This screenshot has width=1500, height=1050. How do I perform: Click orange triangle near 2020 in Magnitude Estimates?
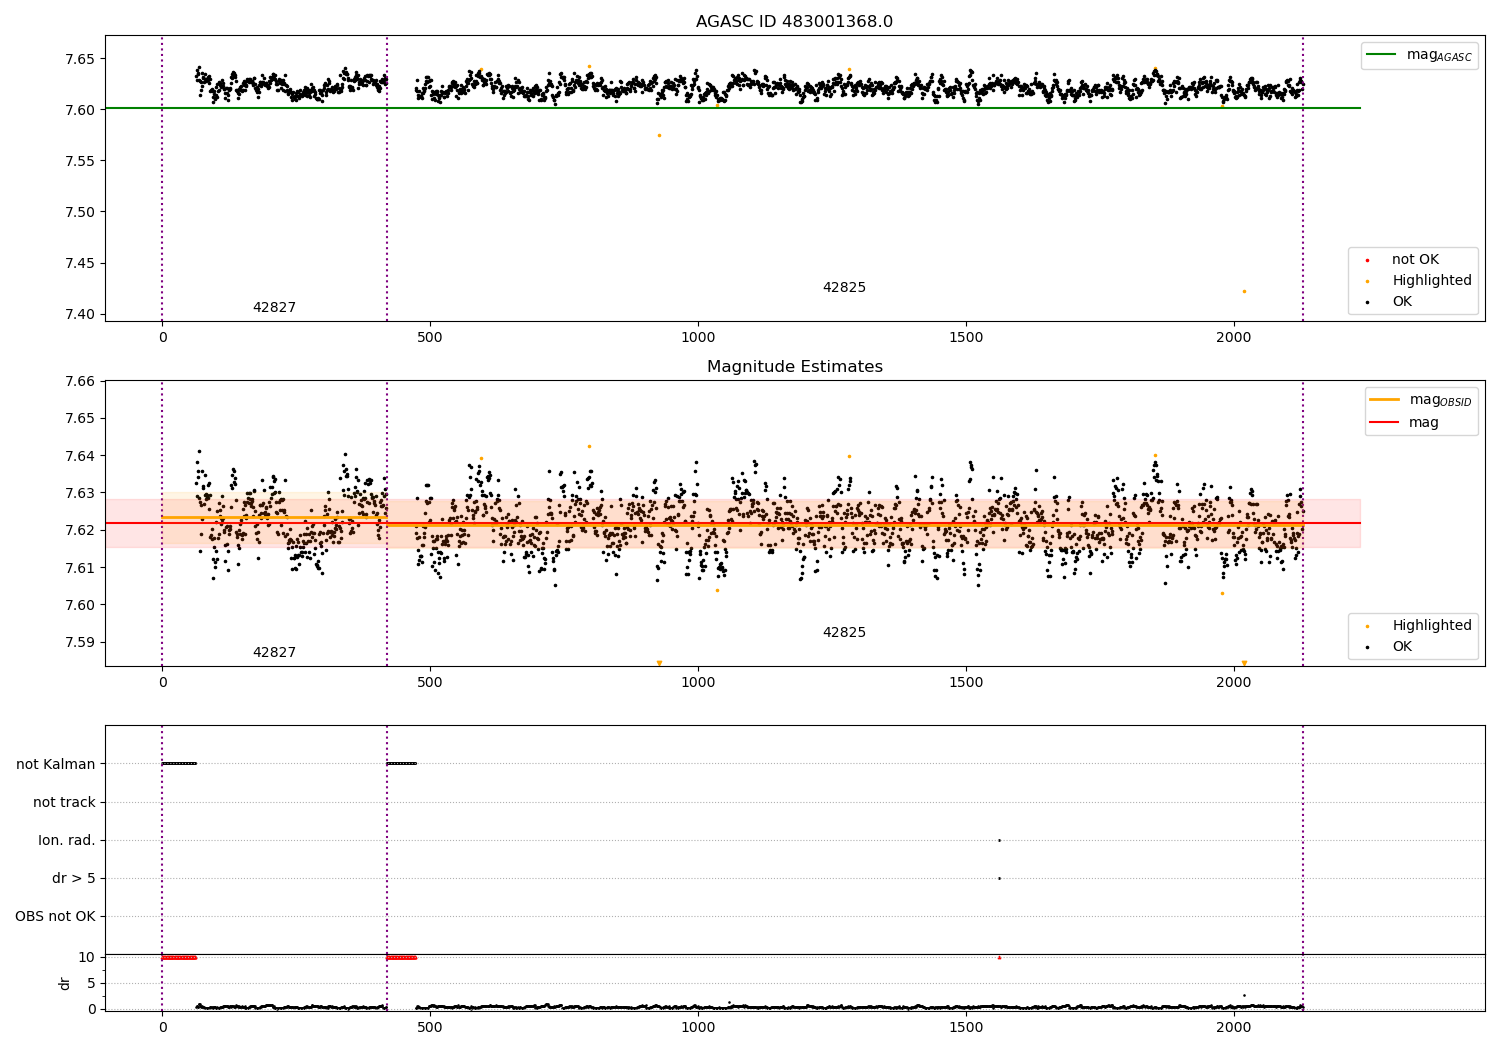pos(1244,663)
